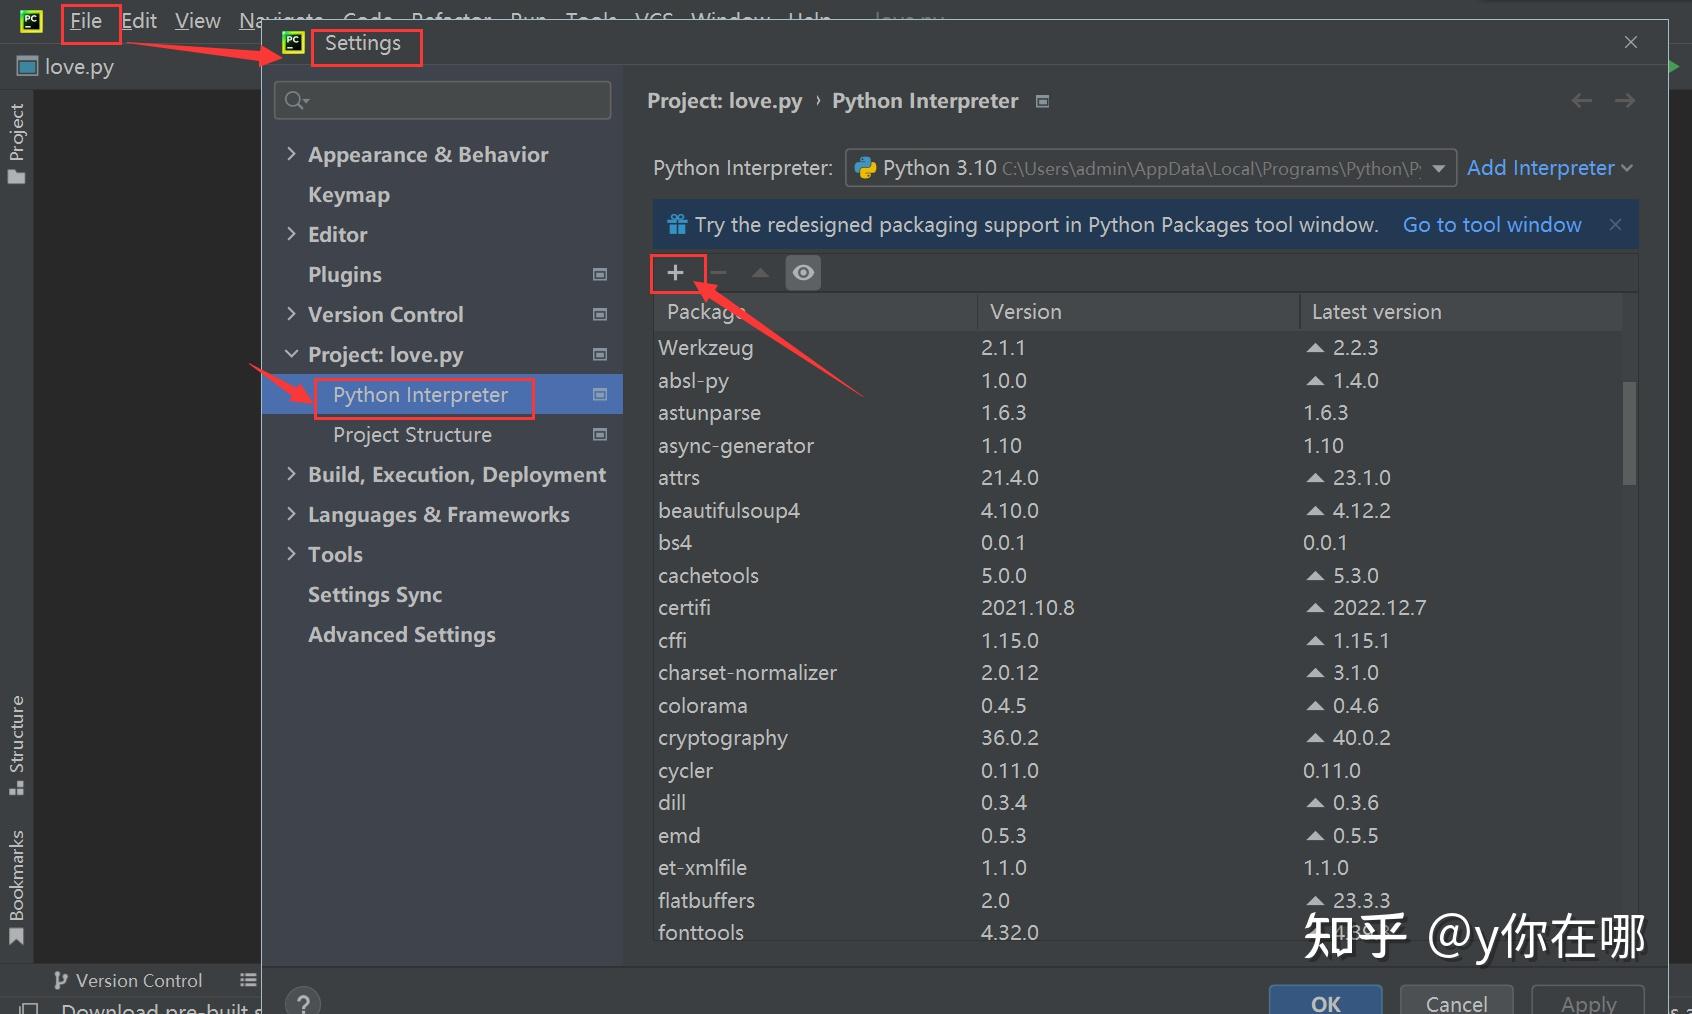Toggle the show early releases eye icon
The image size is (1692, 1014).
[x=803, y=272]
